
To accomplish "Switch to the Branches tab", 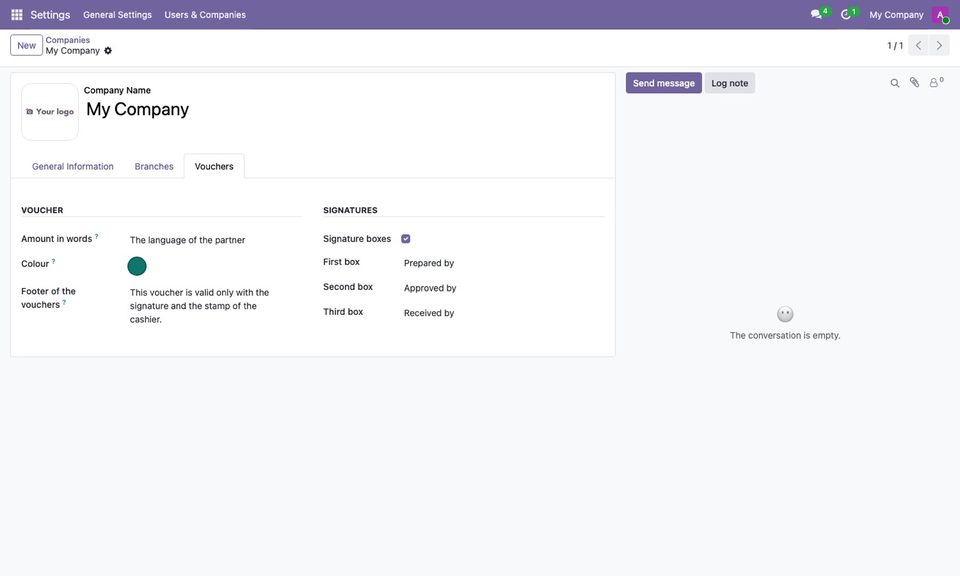I will coord(154,166).
